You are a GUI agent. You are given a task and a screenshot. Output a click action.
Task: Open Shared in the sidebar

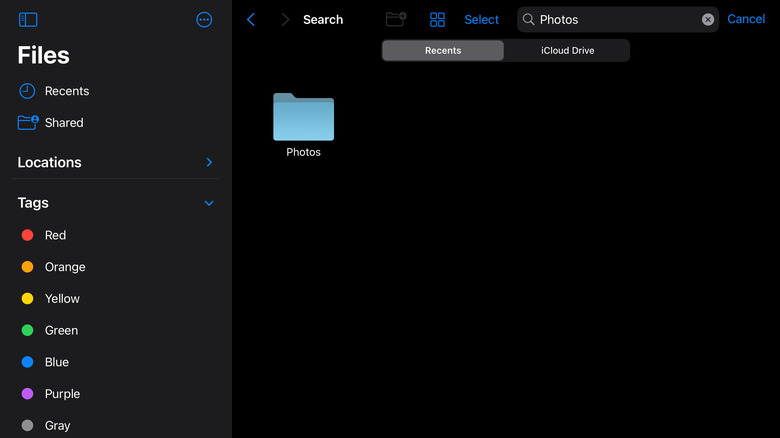click(63, 123)
